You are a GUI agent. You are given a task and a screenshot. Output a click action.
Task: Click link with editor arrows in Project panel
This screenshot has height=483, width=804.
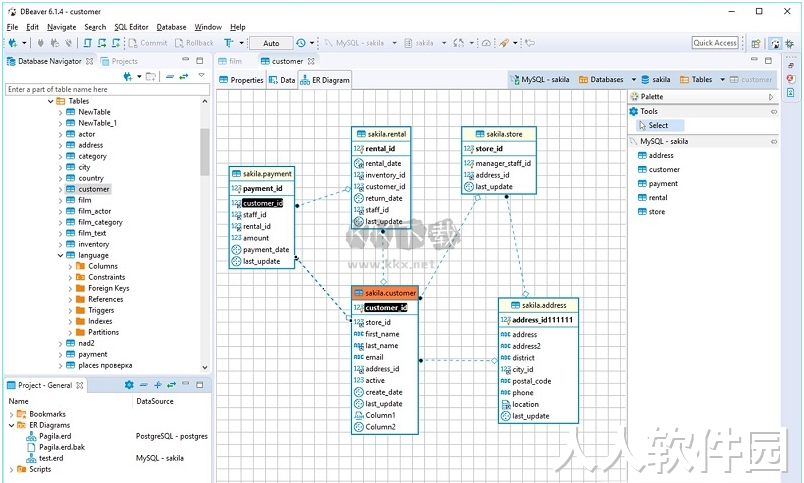(x=171, y=385)
